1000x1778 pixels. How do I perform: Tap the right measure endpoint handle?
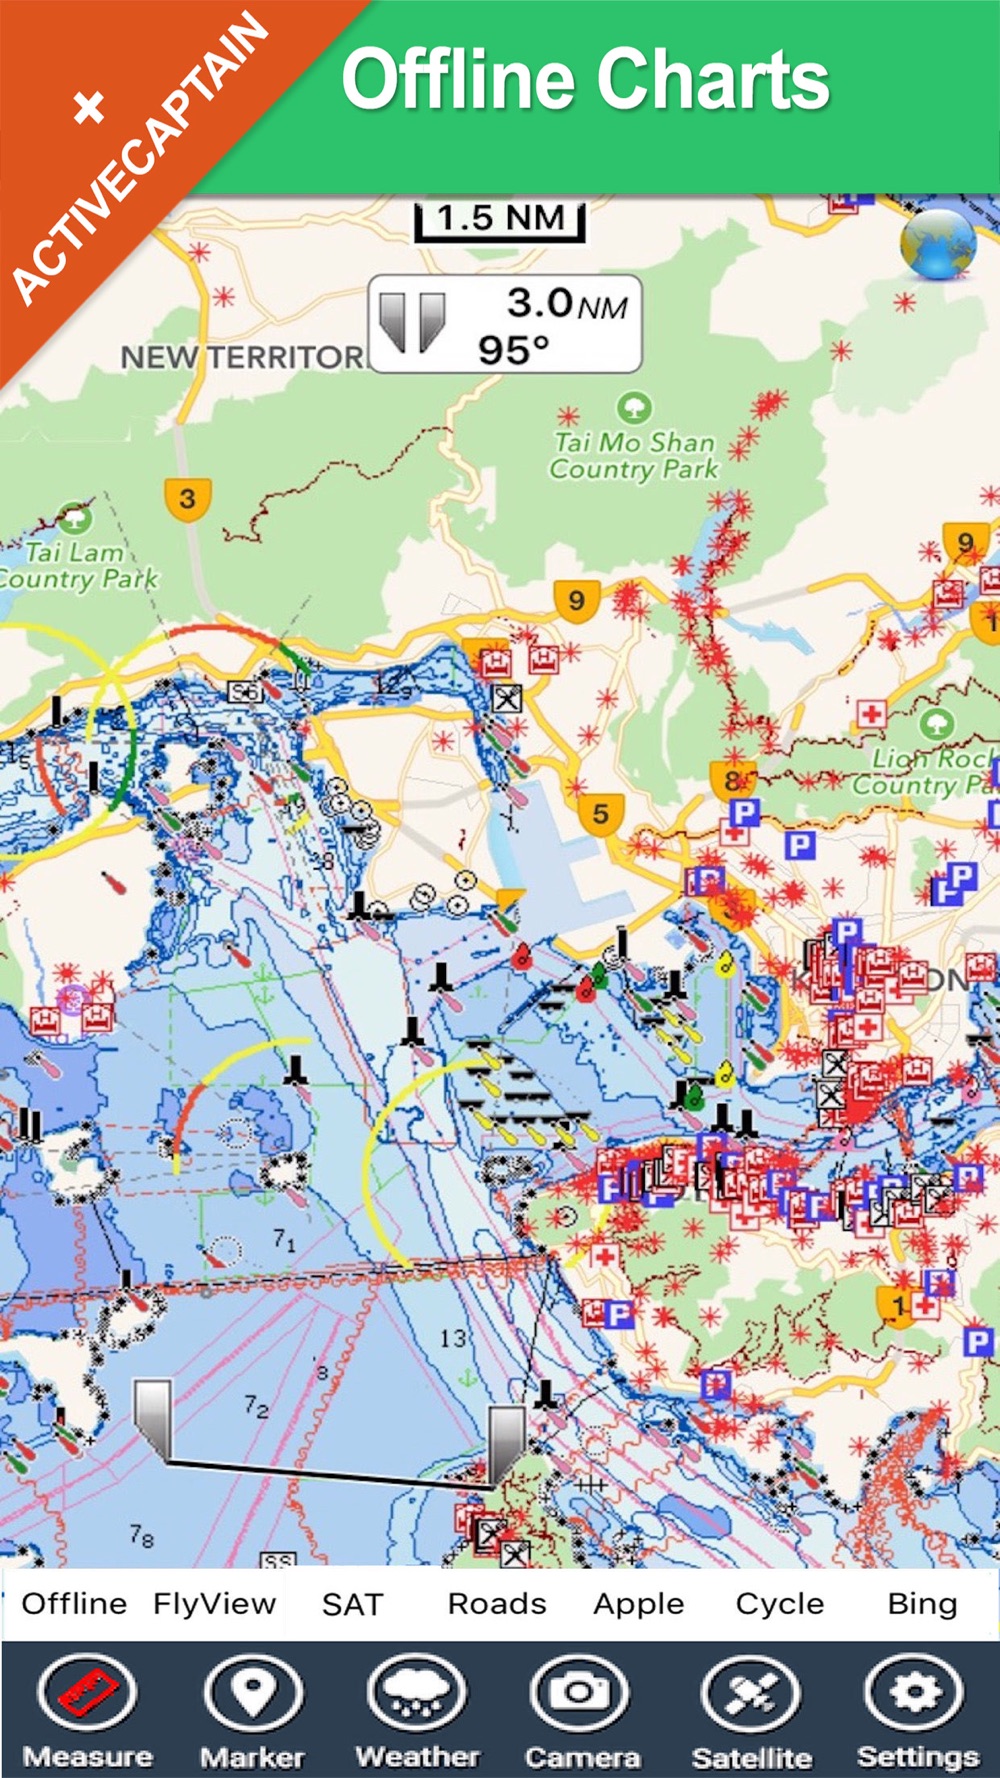click(x=506, y=1446)
